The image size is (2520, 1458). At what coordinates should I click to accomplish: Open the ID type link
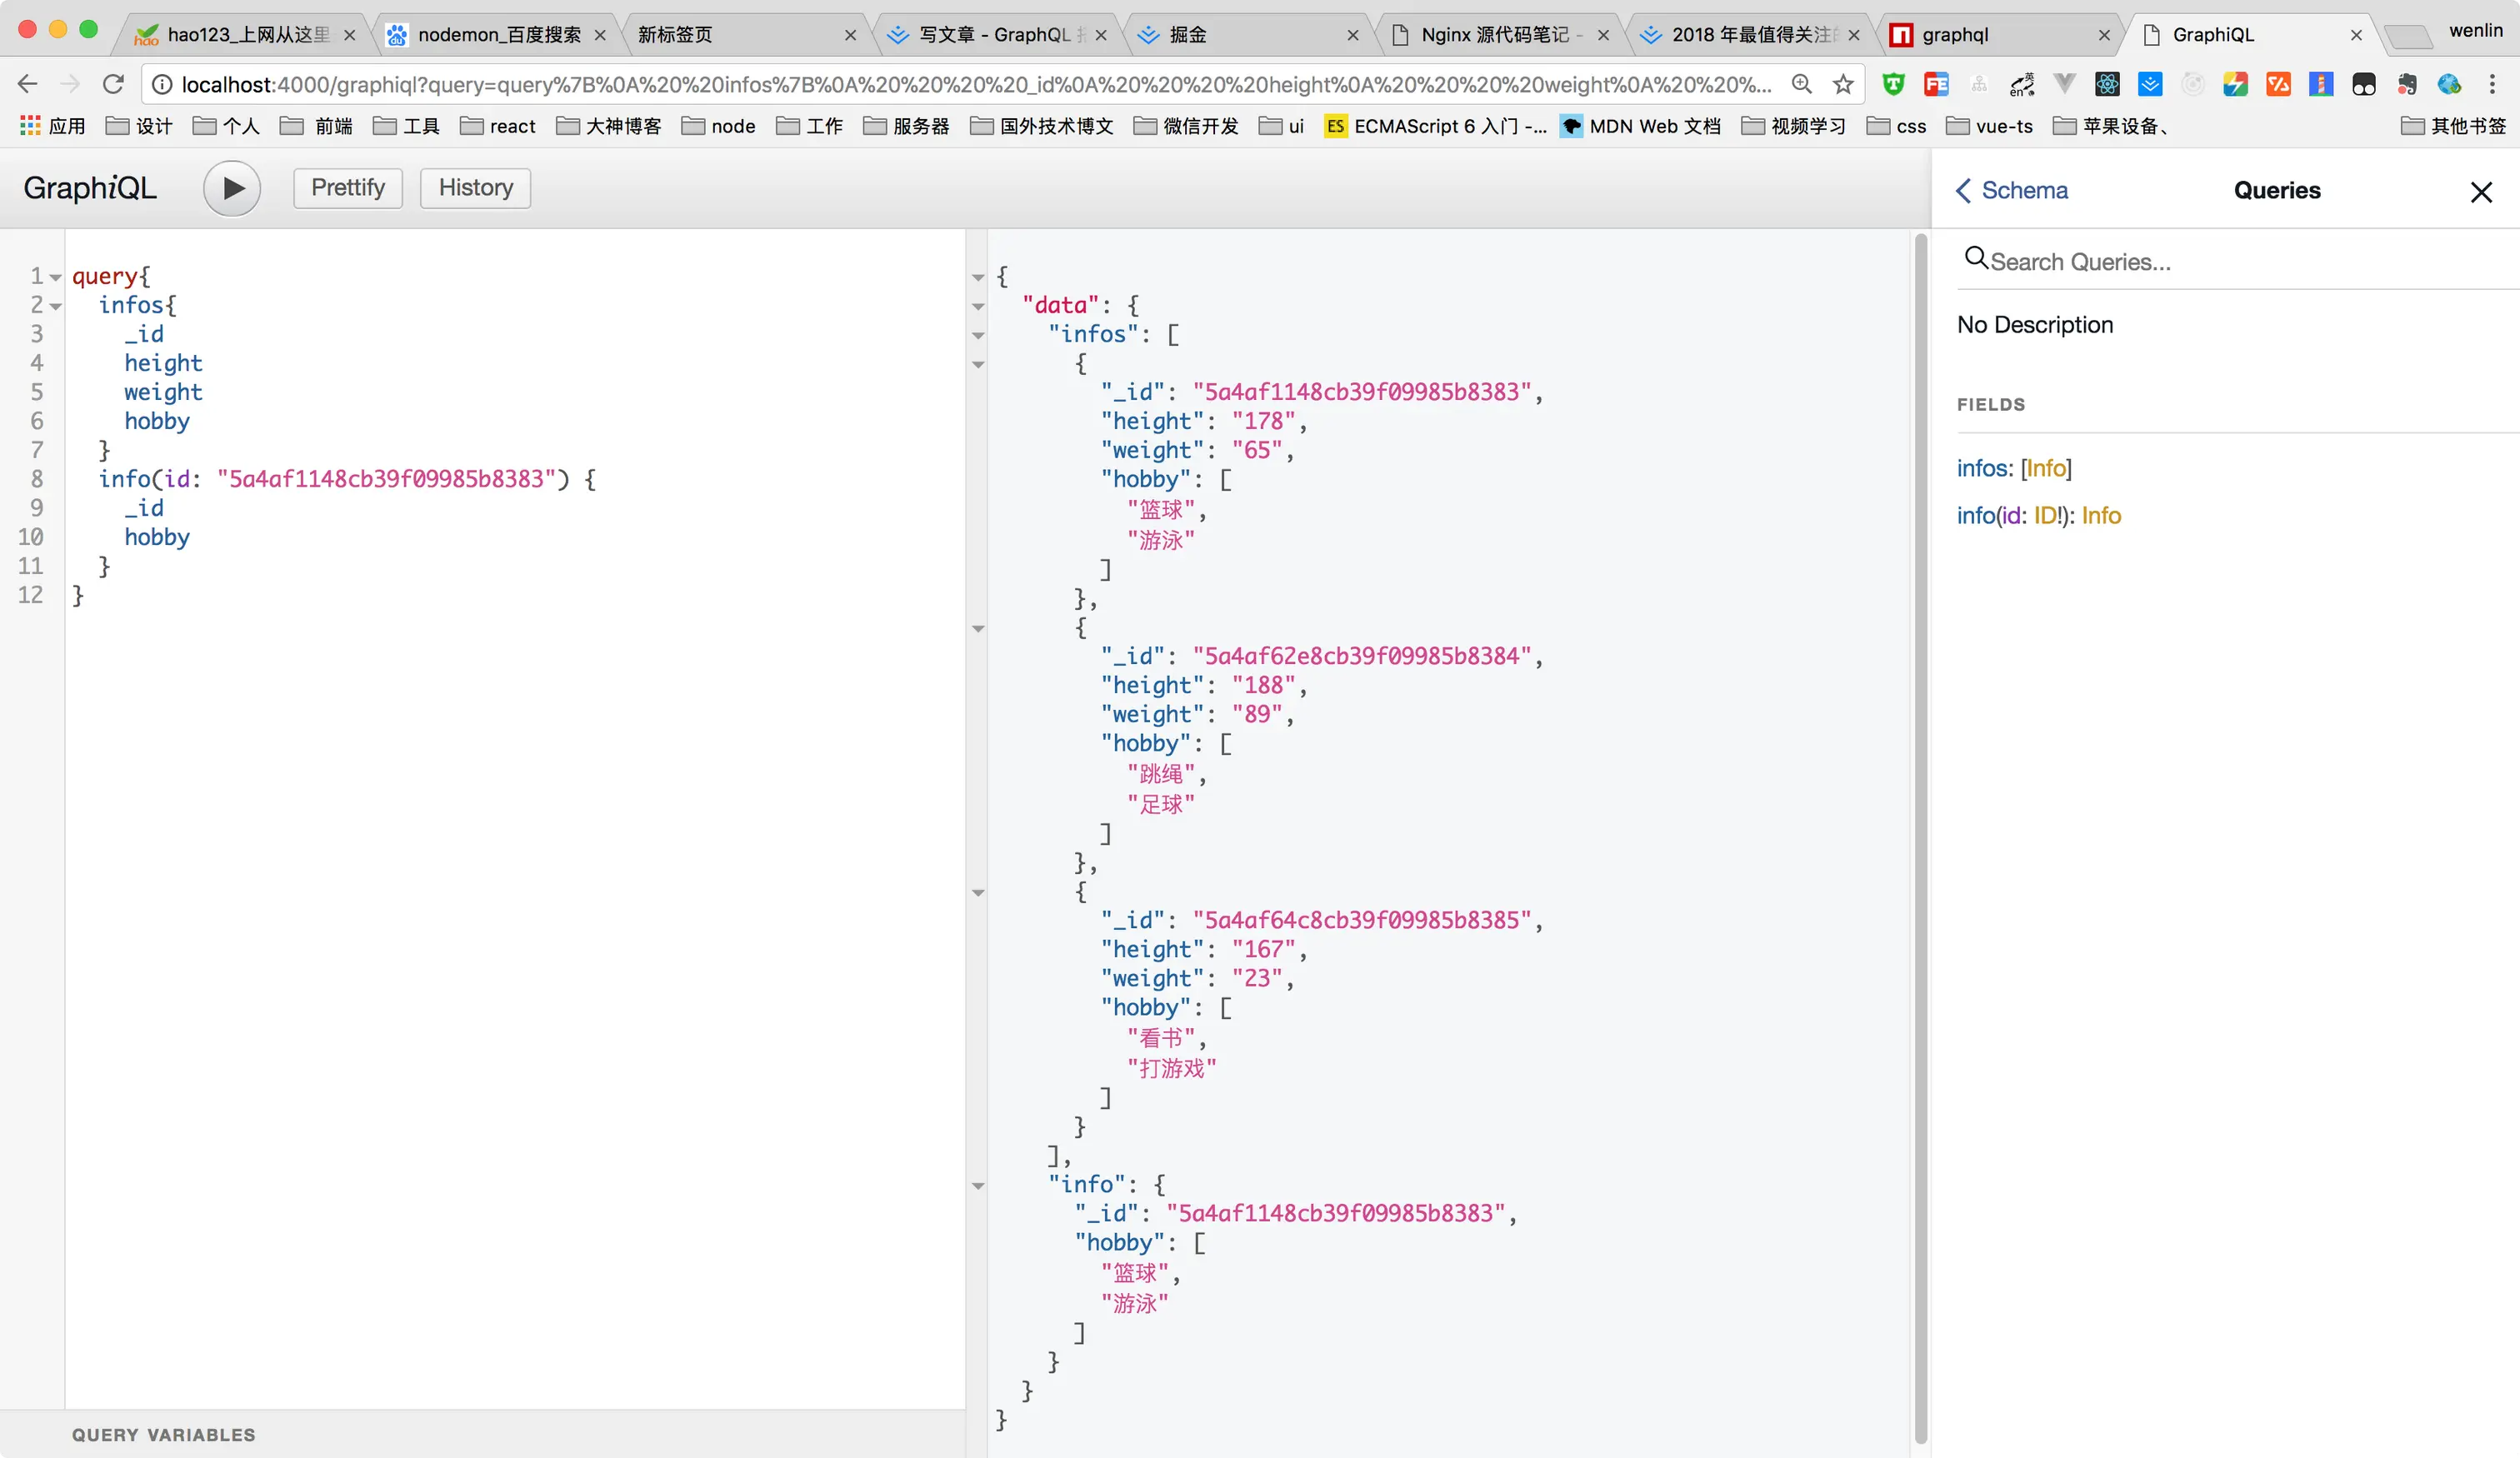(x=2043, y=515)
